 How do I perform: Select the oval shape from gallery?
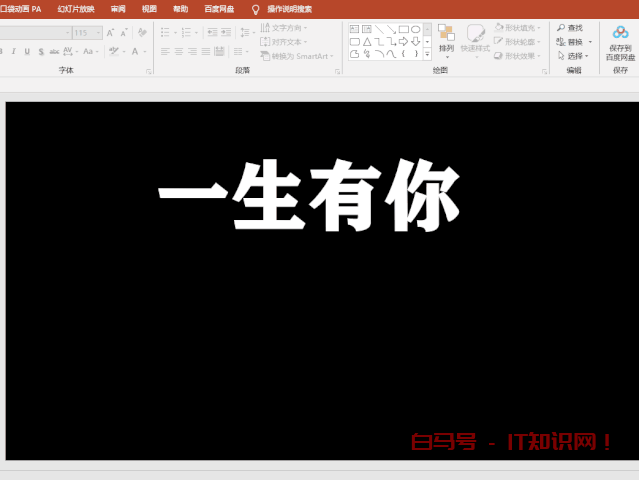coord(415,29)
